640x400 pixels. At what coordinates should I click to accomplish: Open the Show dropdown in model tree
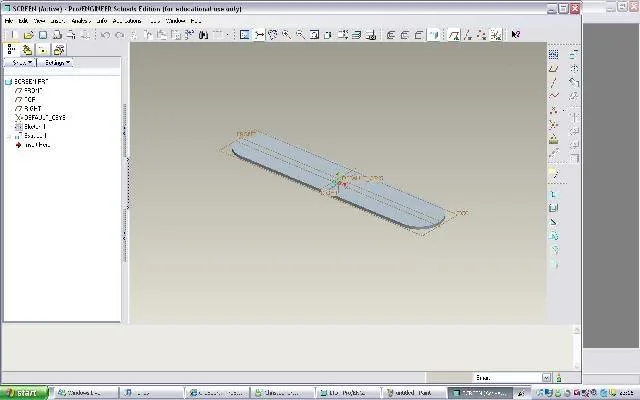[x=20, y=62]
